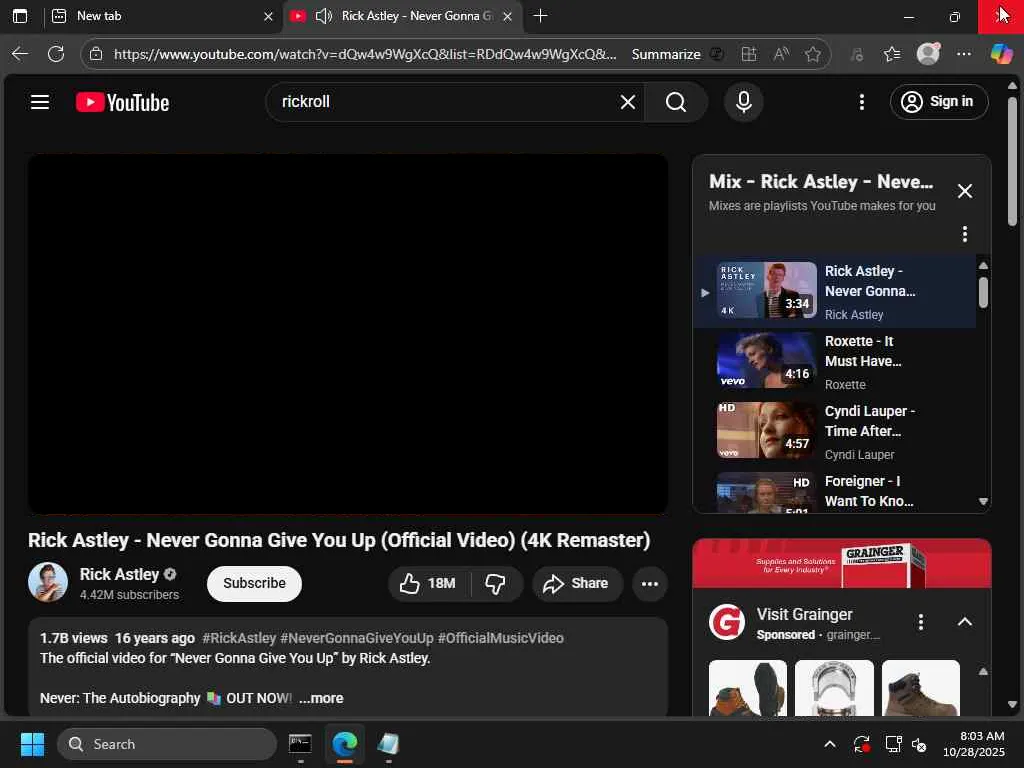Click the Grainger logo icon
The image size is (1024, 768).
(x=727, y=622)
